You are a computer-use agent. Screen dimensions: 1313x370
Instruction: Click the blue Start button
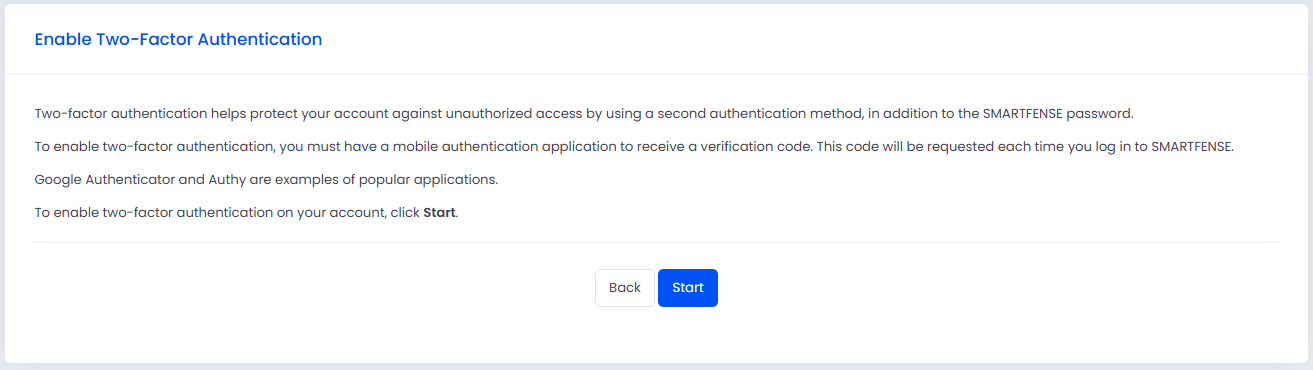pos(688,288)
